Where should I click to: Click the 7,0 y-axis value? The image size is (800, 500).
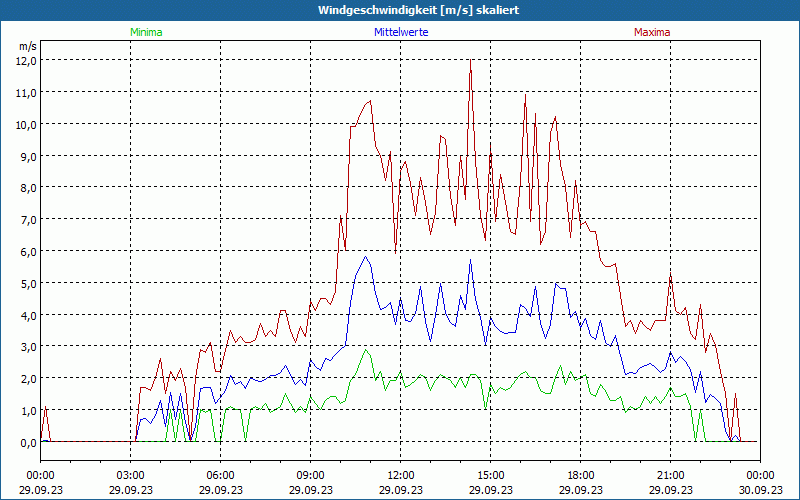[x=30, y=220]
